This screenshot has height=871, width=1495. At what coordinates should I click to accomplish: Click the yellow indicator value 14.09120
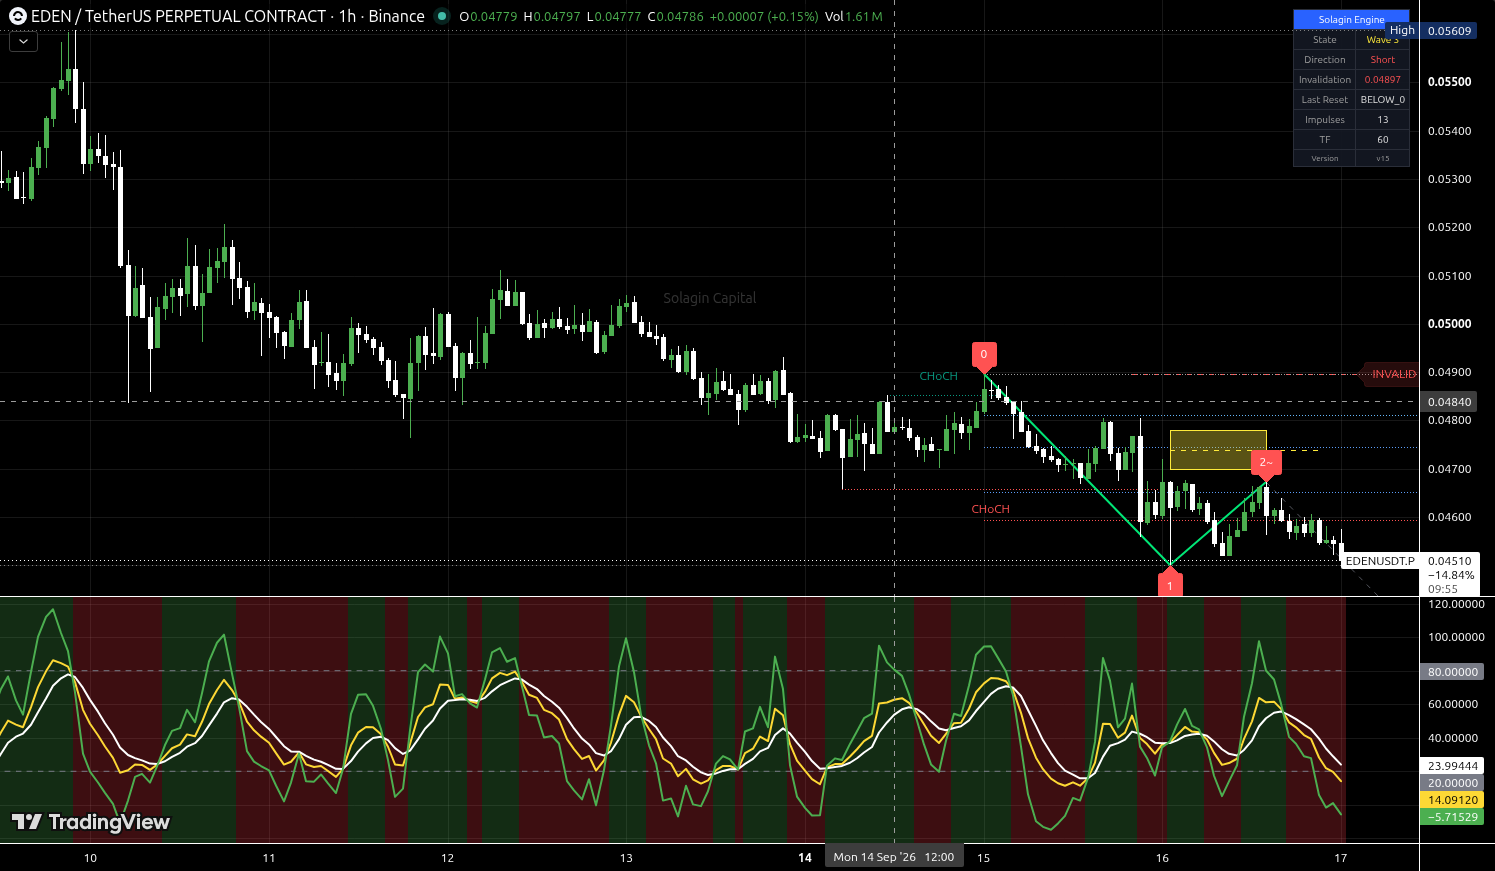(1452, 800)
